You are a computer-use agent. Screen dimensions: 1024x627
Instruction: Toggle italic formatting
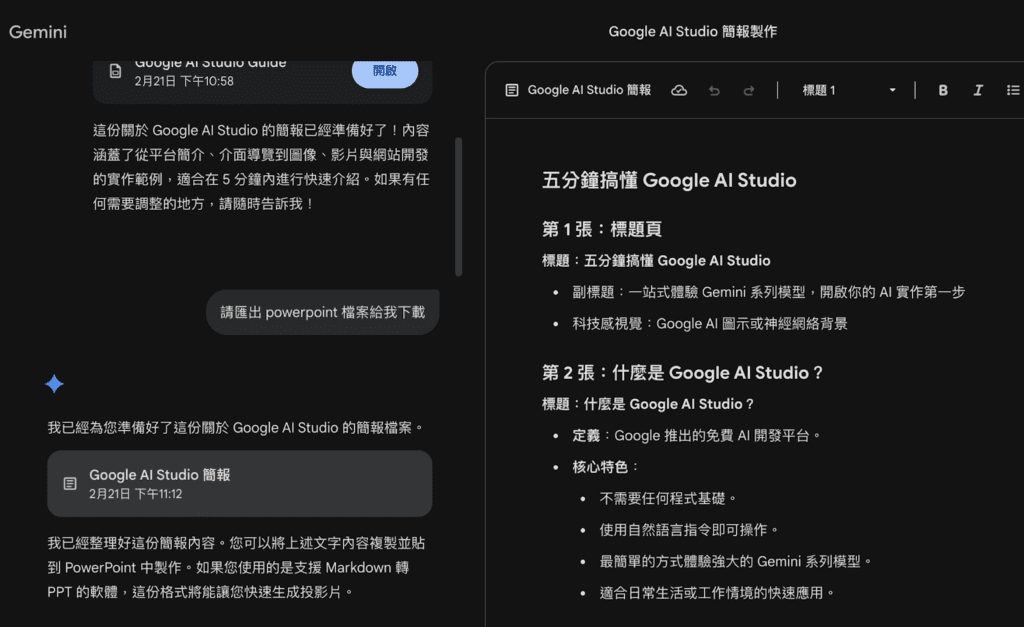(978, 90)
